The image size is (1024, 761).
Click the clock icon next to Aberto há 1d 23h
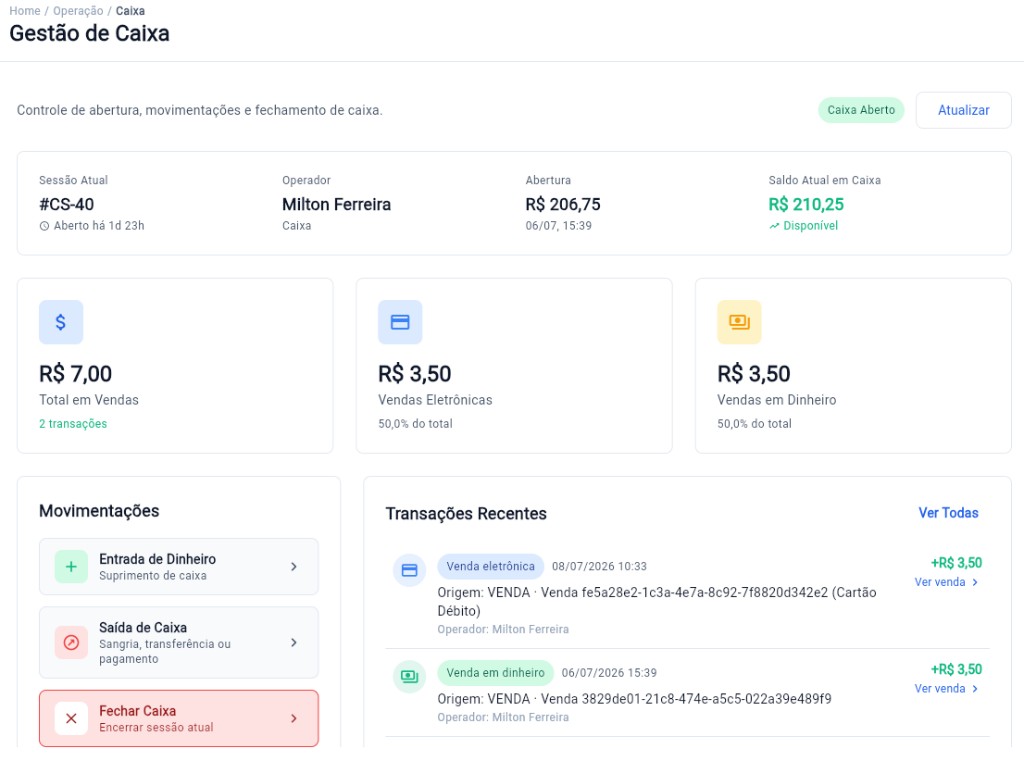point(44,226)
